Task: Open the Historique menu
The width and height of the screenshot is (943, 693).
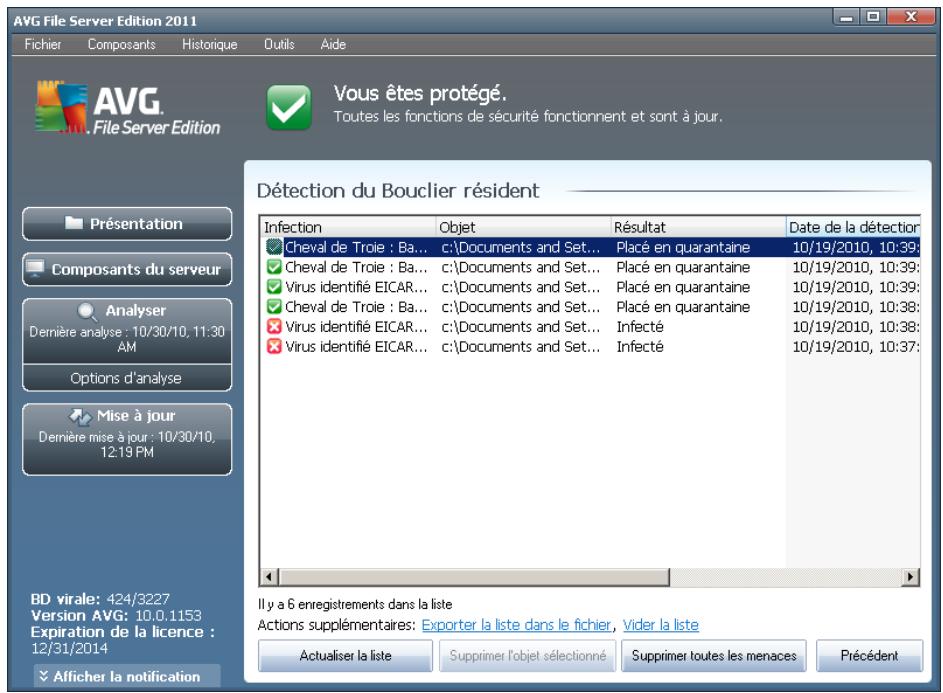Action: 210,44
